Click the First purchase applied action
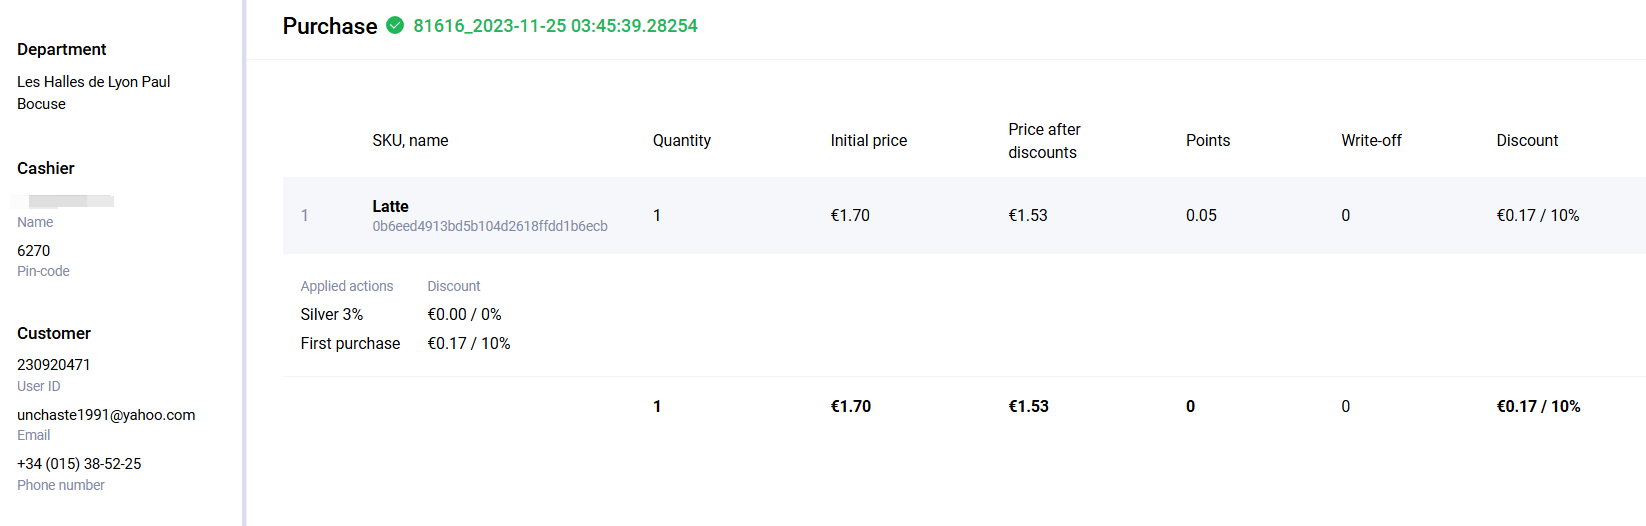 [x=350, y=343]
